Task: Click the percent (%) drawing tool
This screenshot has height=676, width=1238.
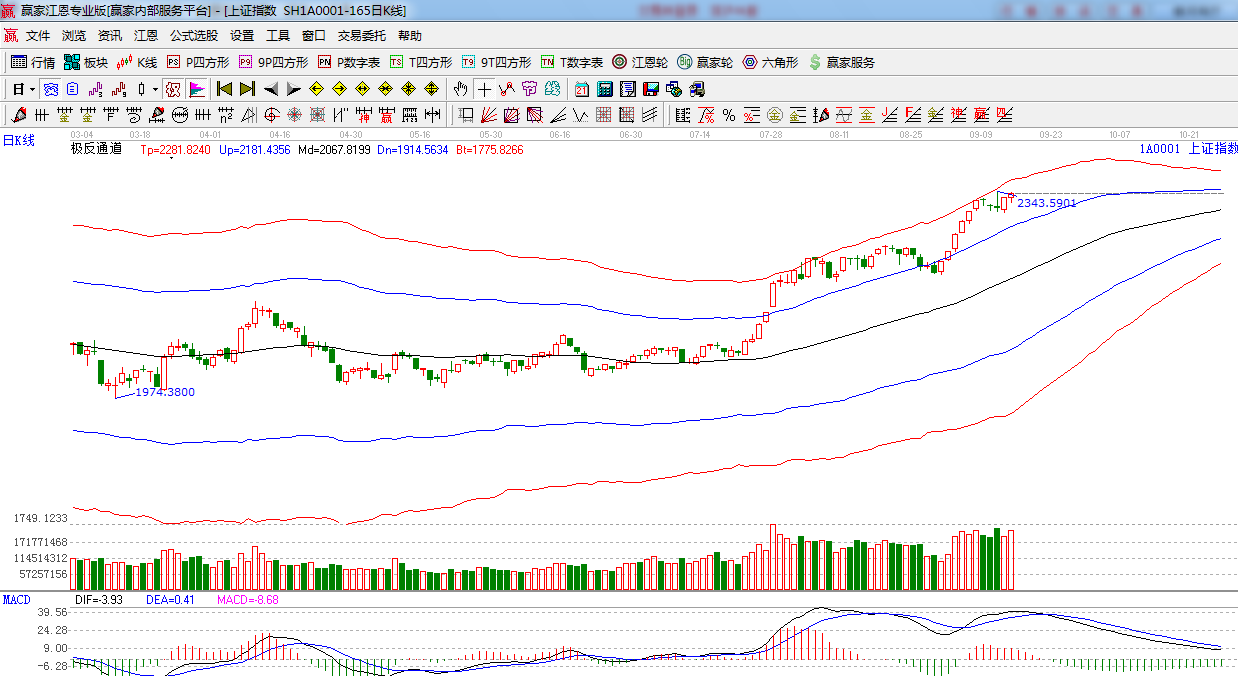Action: [729, 115]
